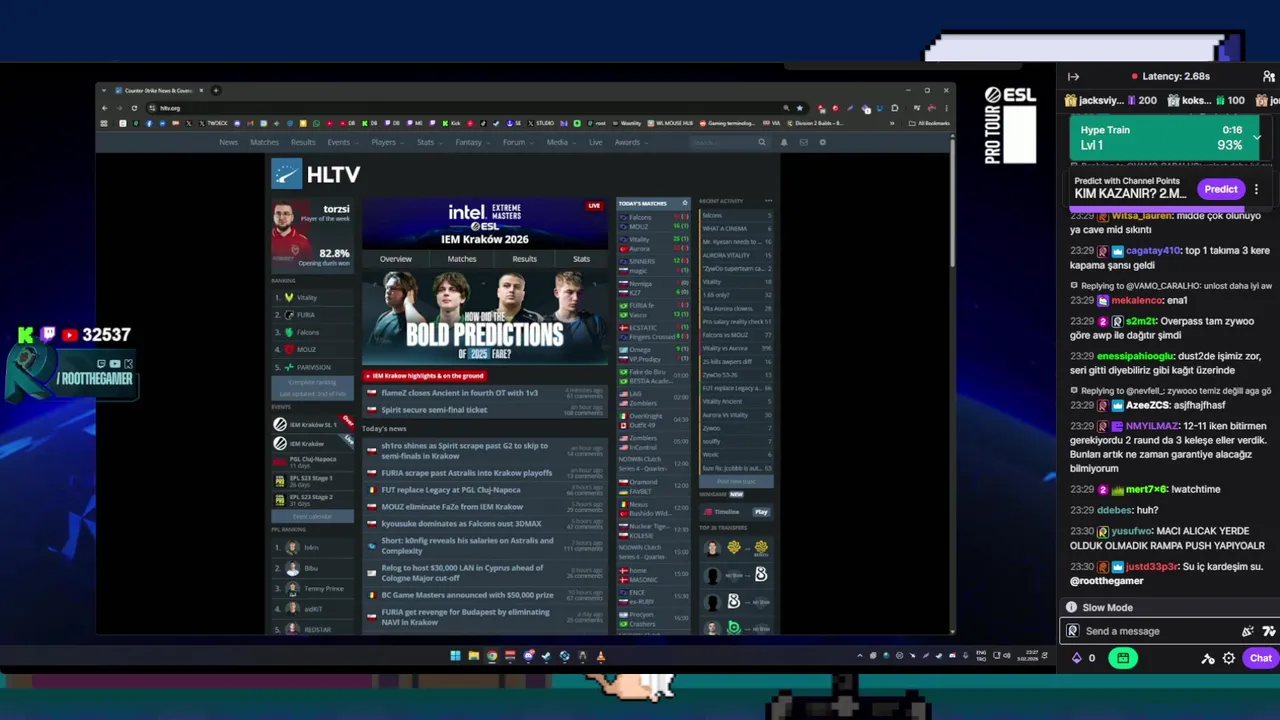Click the Chrome back arrow
This screenshot has height=720, width=1280.
point(104,108)
